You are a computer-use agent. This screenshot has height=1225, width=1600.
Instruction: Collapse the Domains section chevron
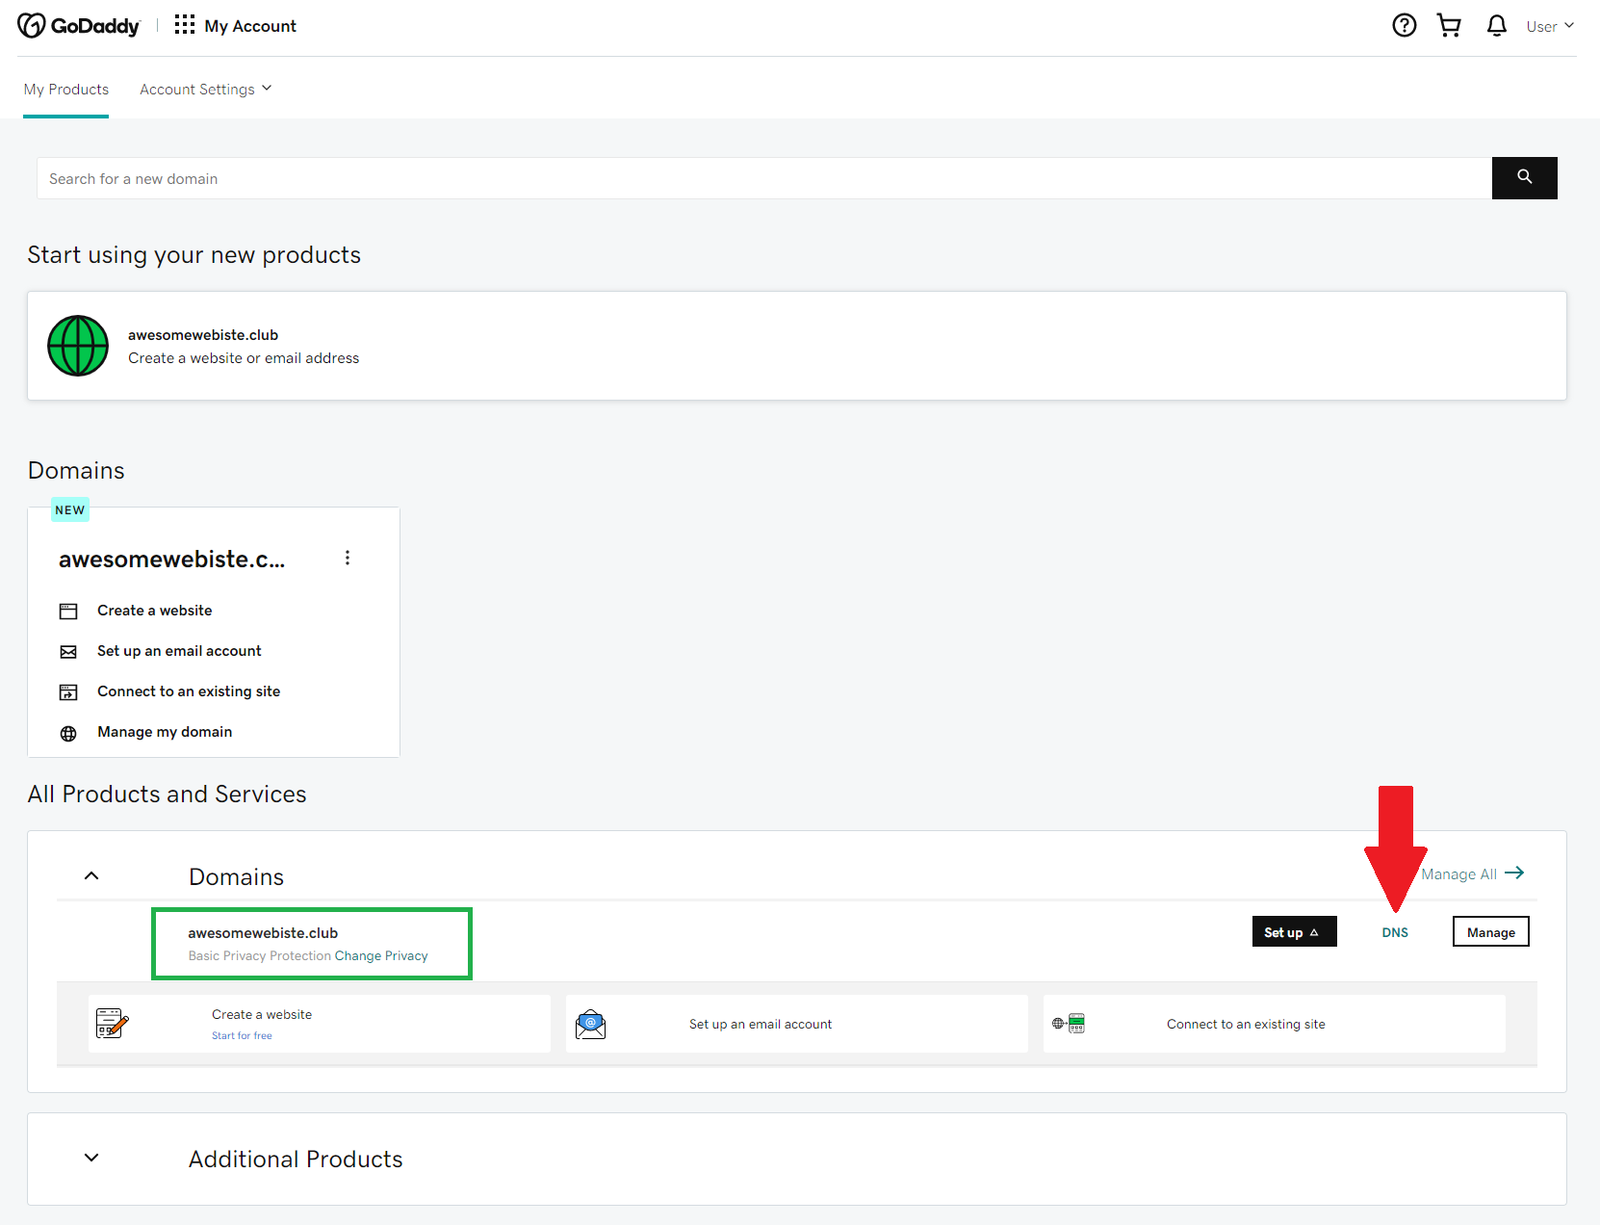coord(92,876)
